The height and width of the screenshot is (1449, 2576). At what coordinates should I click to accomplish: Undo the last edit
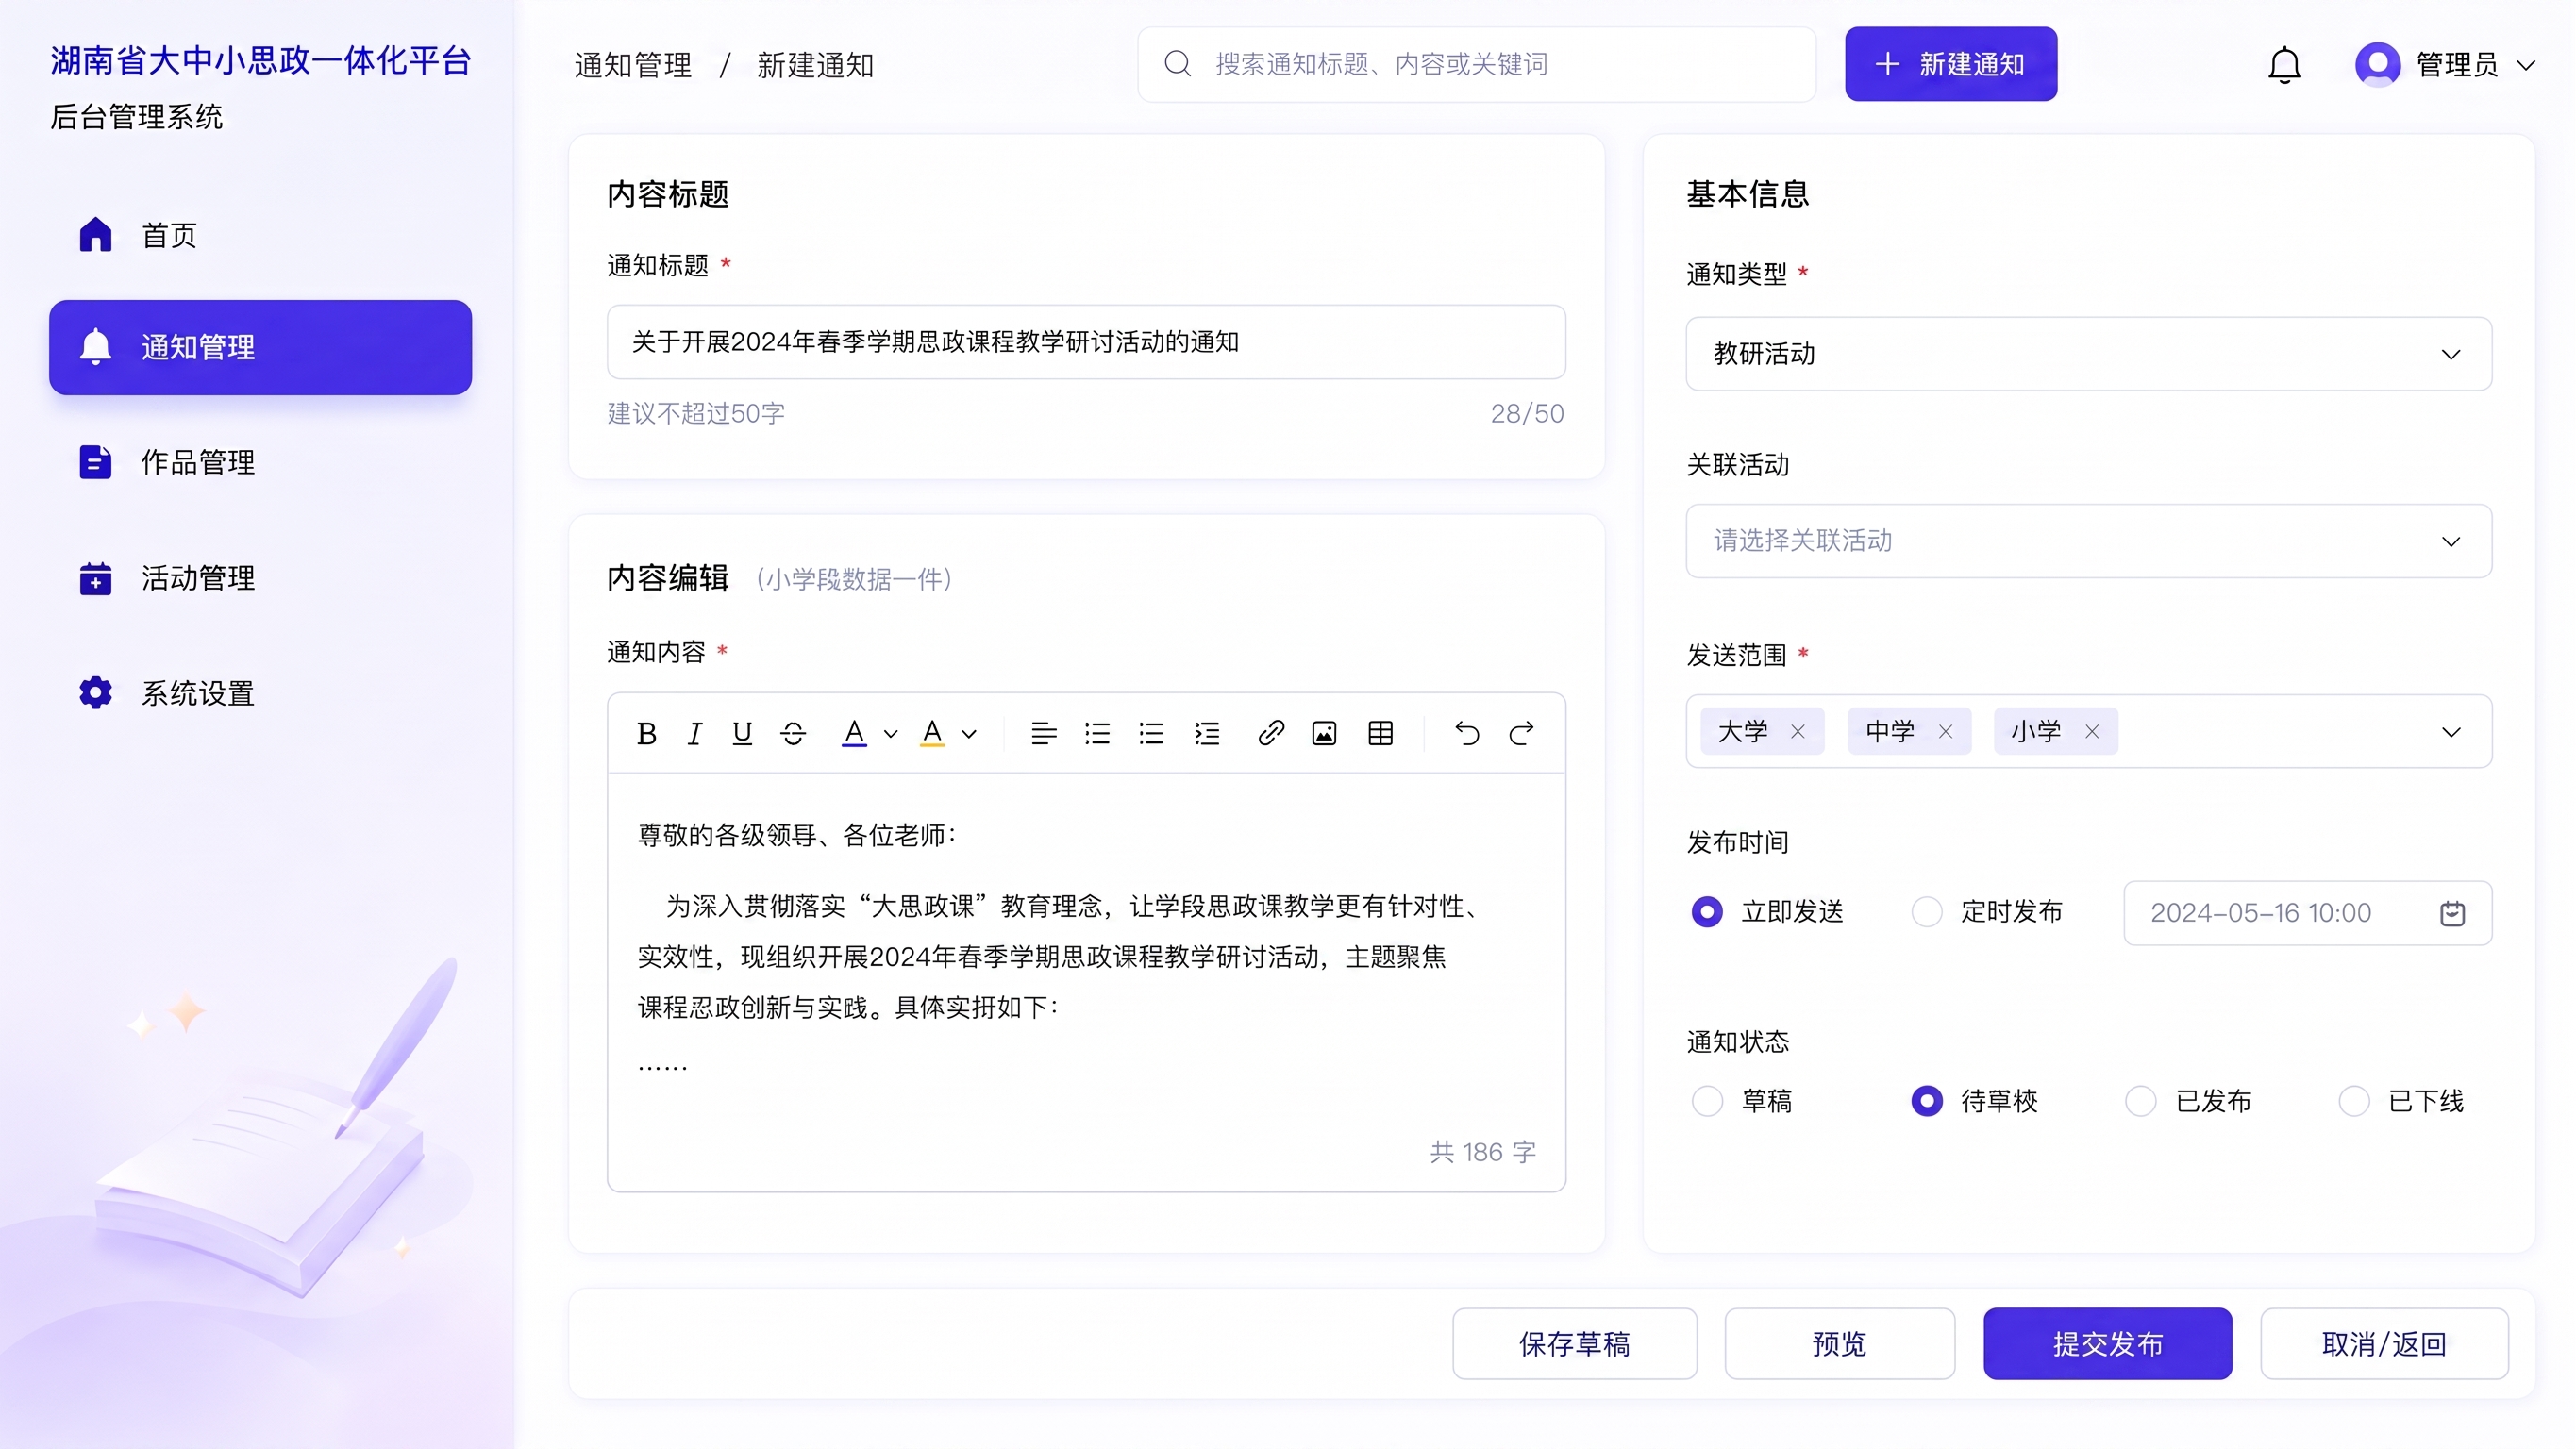click(1466, 733)
